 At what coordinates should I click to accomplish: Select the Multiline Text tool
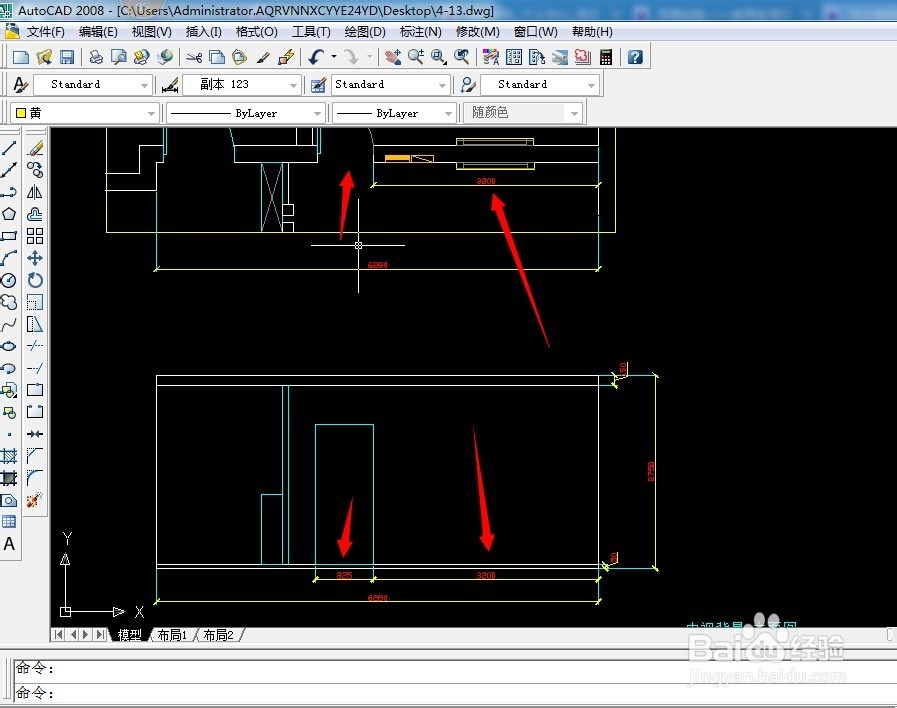[9, 543]
